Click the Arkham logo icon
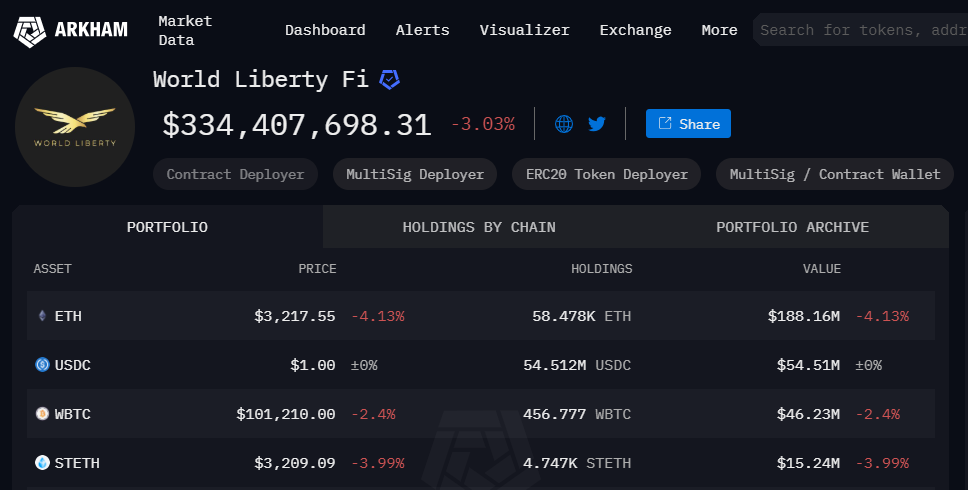This screenshot has width=968, height=490. [x=30, y=30]
